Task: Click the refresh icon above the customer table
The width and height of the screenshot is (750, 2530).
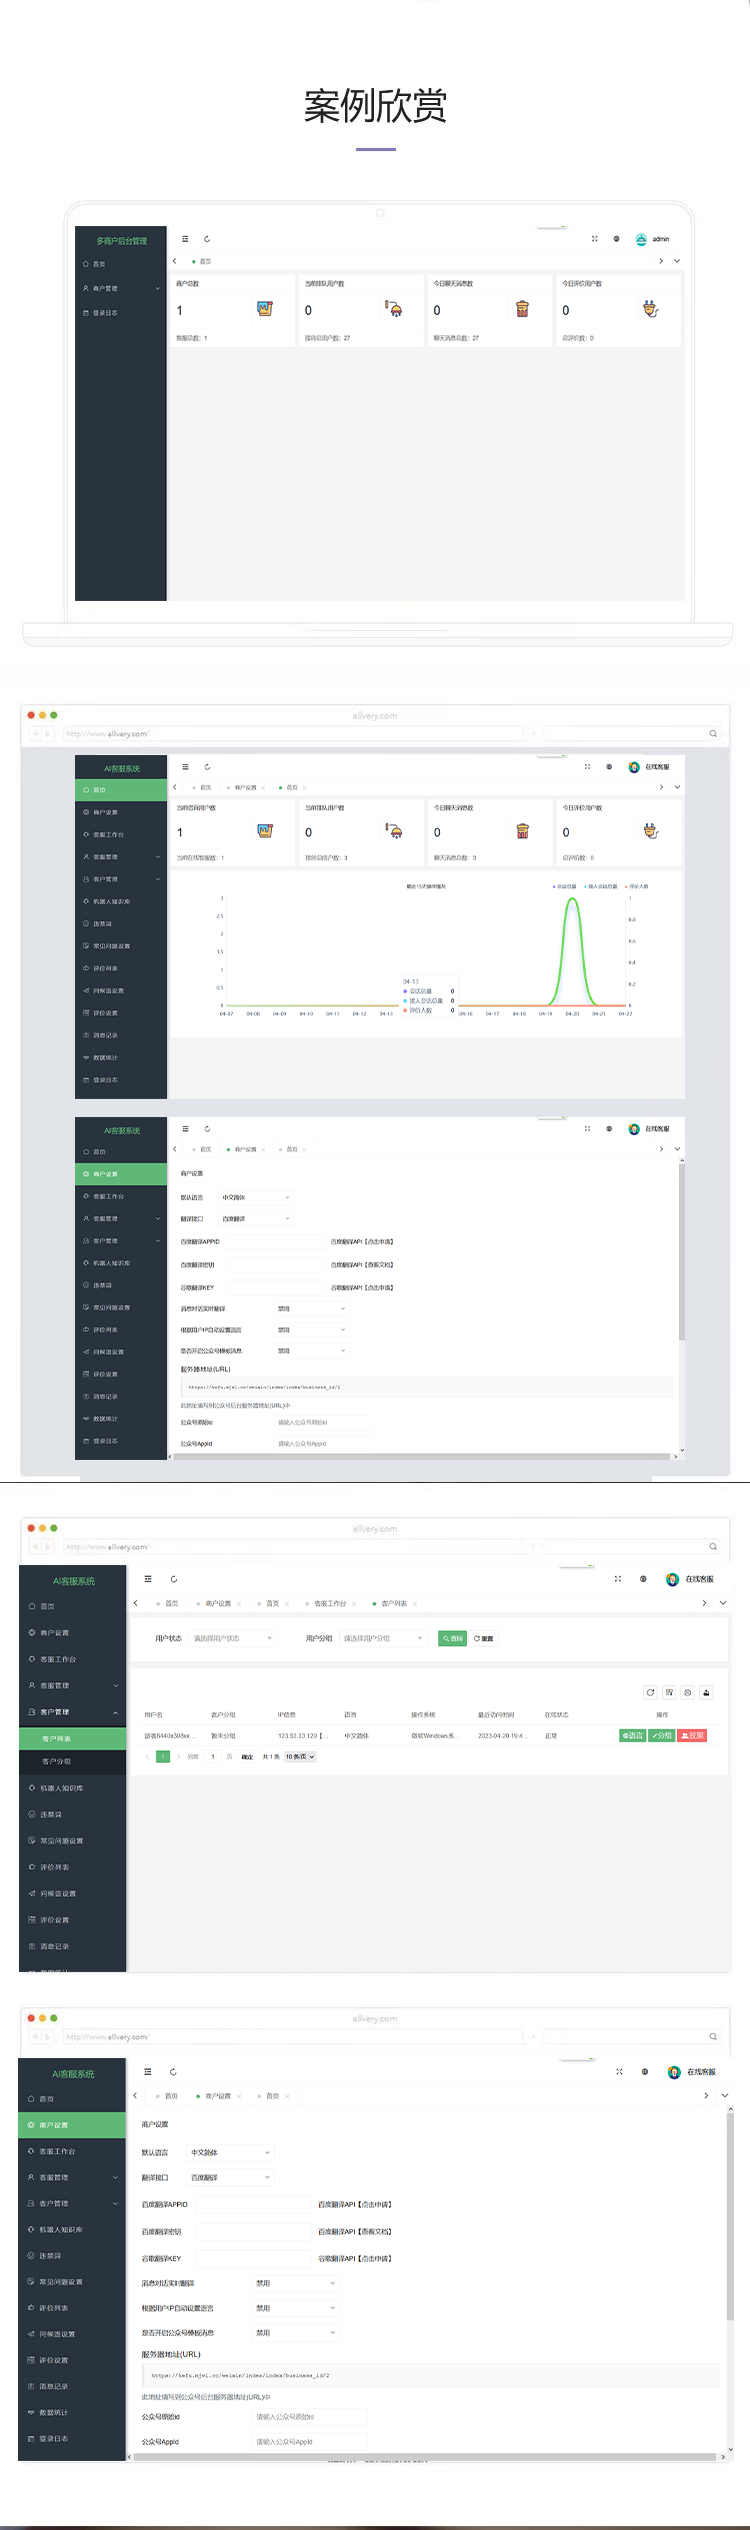Action: click(x=650, y=1692)
